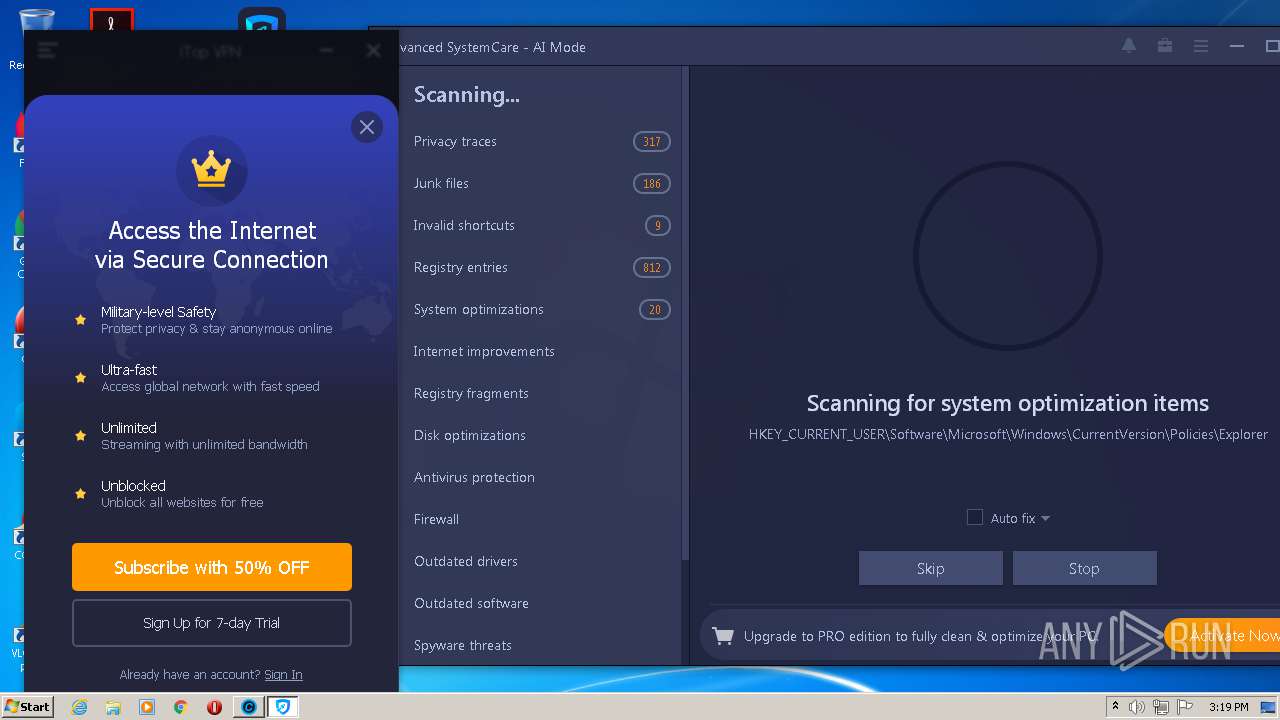
Task: Click "Scanning for system optimization items" text
Action: point(1008,403)
